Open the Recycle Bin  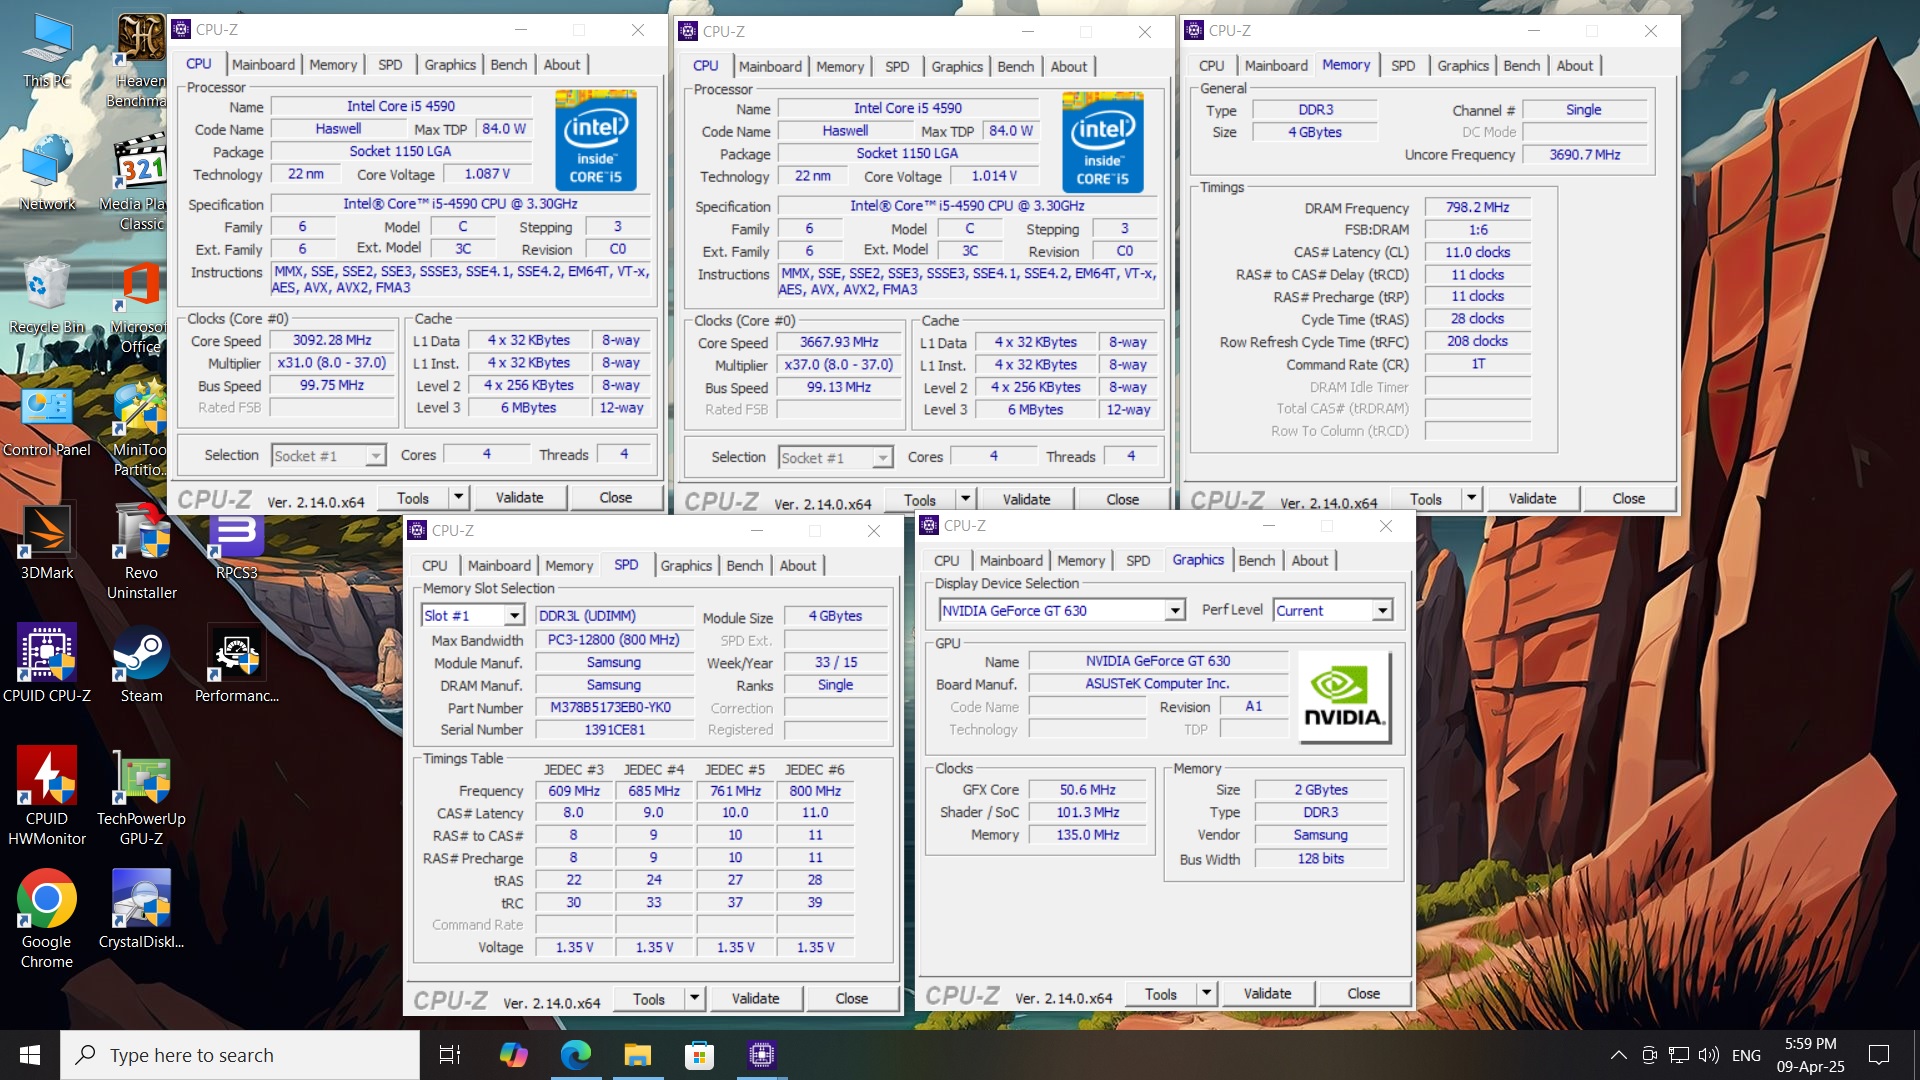point(47,297)
